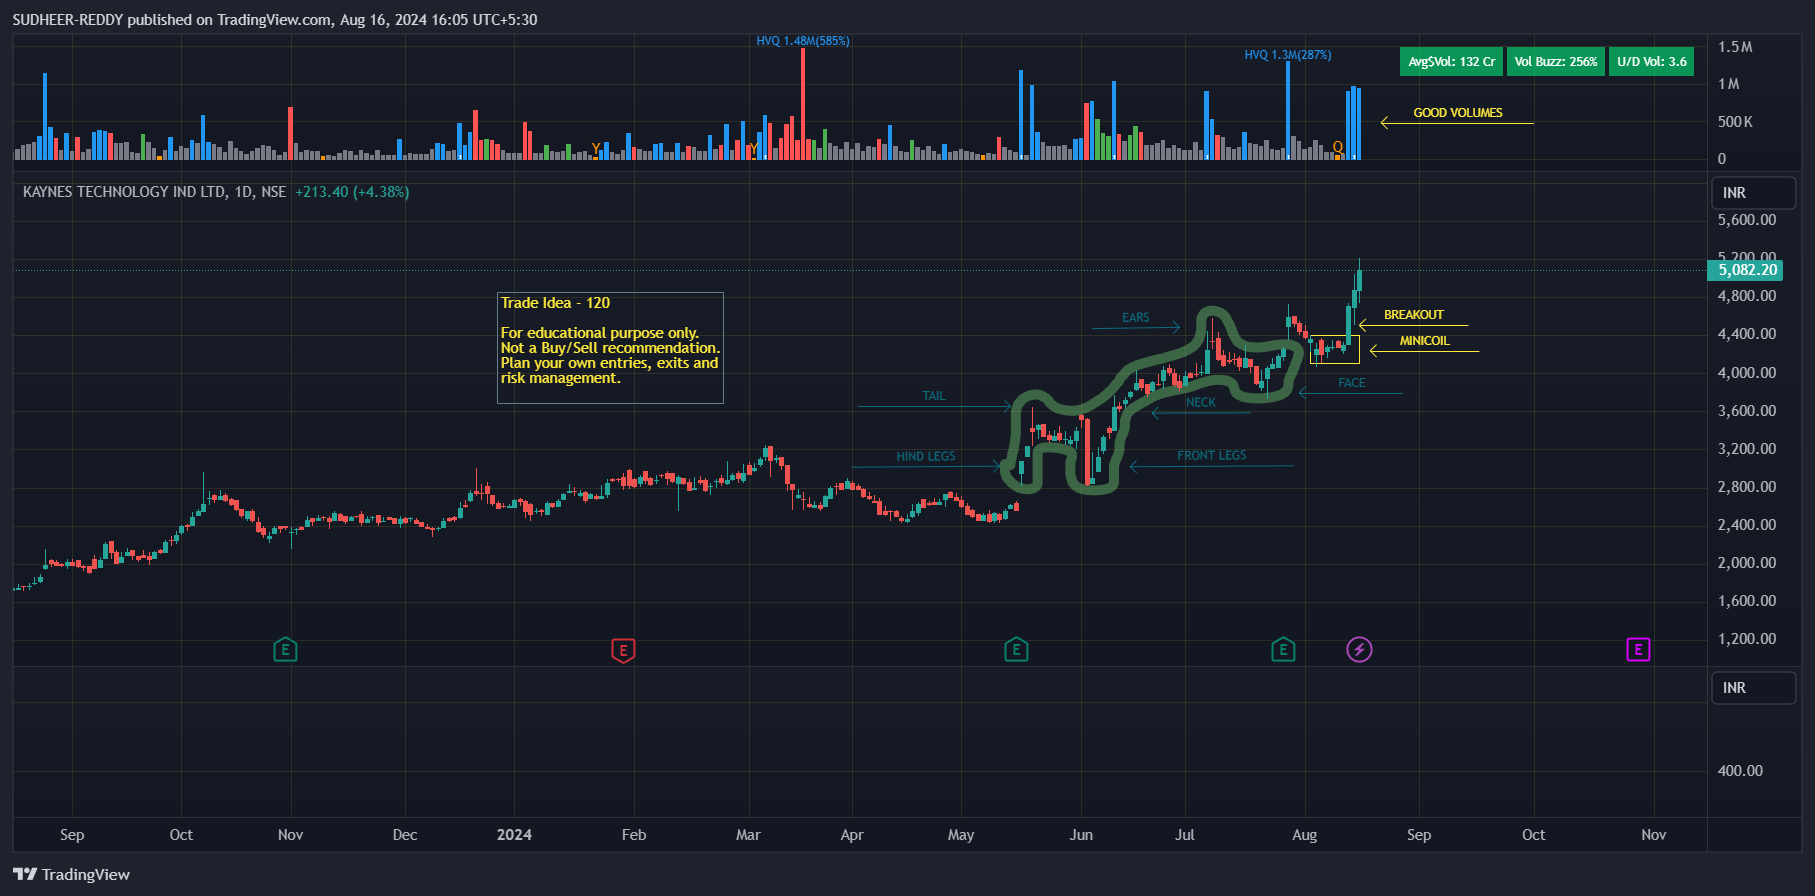Click the 1,200.00 price axis value
The width and height of the screenshot is (1815, 896).
(x=1747, y=639)
